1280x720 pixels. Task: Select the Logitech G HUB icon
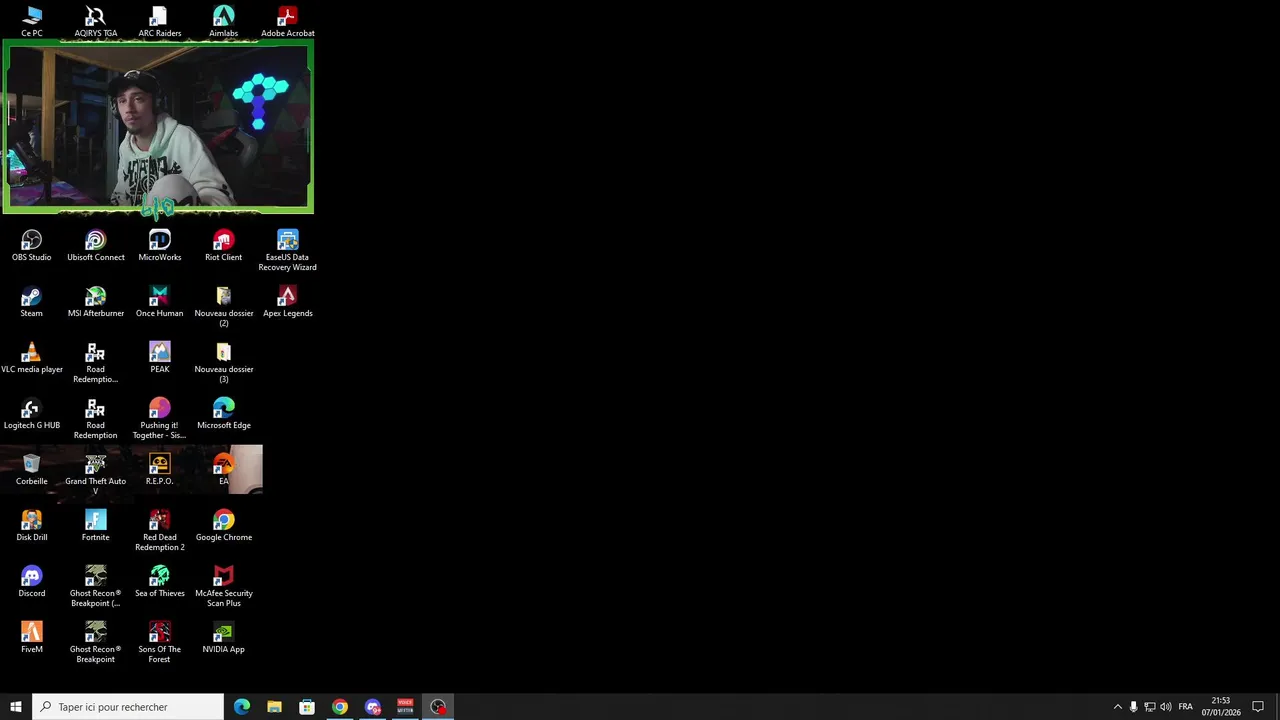click(32, 414)
